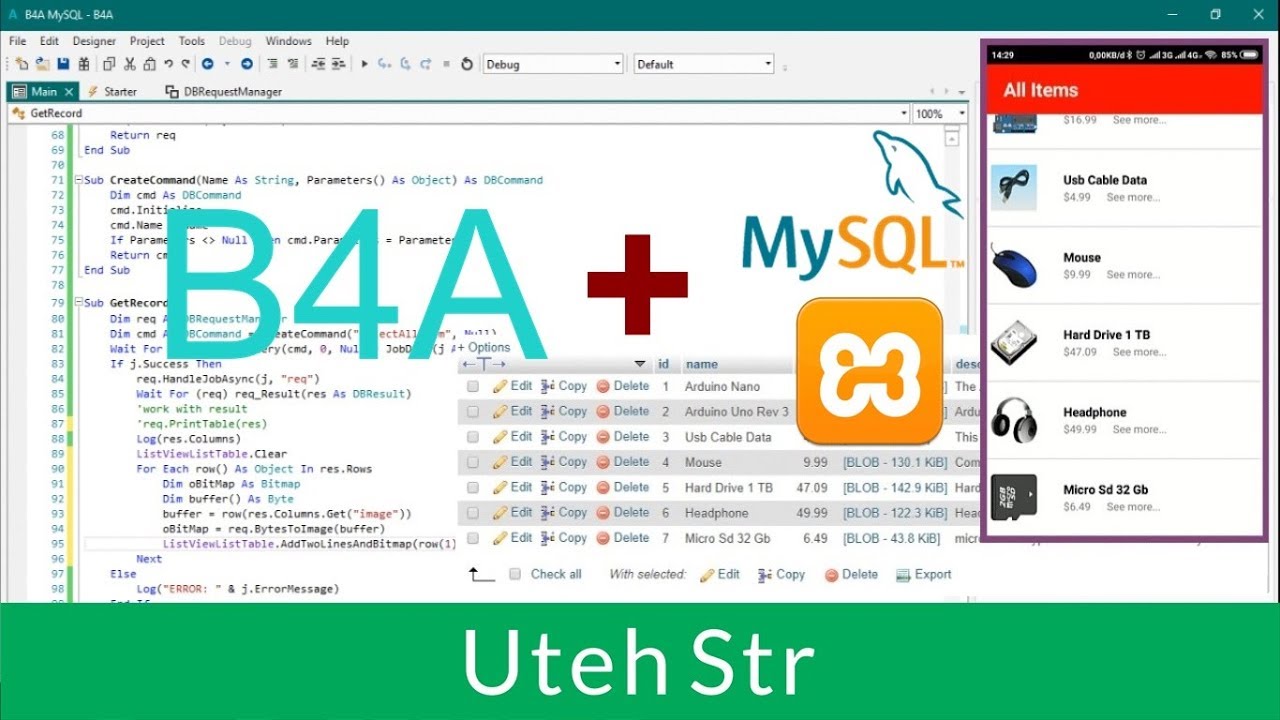Click the Restart circular arrow icon

(466, 64)
